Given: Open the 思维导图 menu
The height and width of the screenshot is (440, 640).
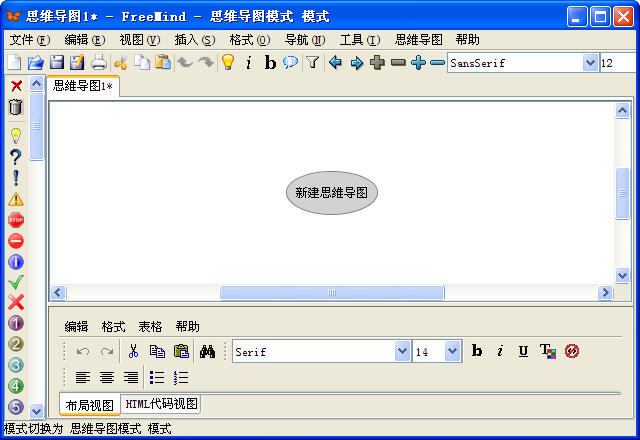Looking at the screenshot, I should pyautogui.click(x=418, y=40).
